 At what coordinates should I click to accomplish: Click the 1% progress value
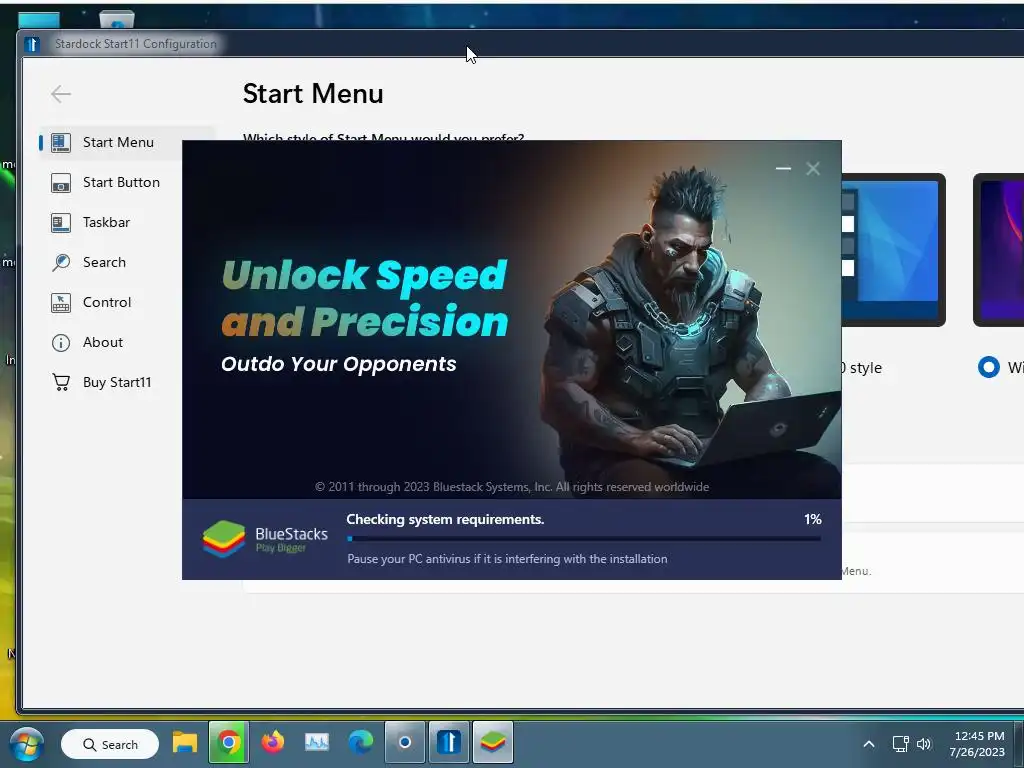pos(812,519)
